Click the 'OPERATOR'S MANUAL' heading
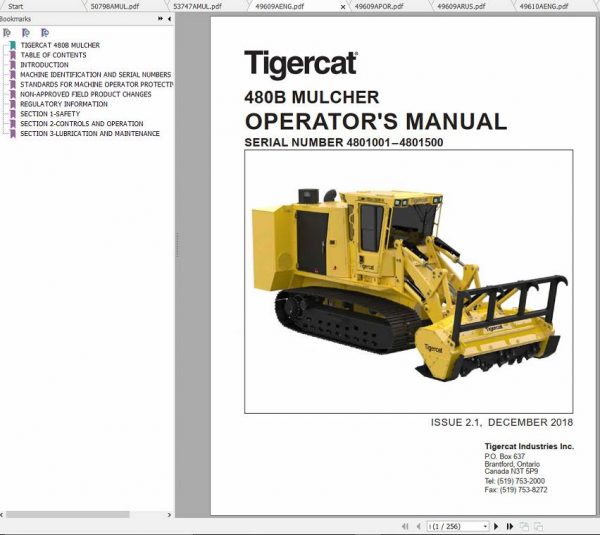The width and height of the screenshot is (600, 535). pos(376,122)
